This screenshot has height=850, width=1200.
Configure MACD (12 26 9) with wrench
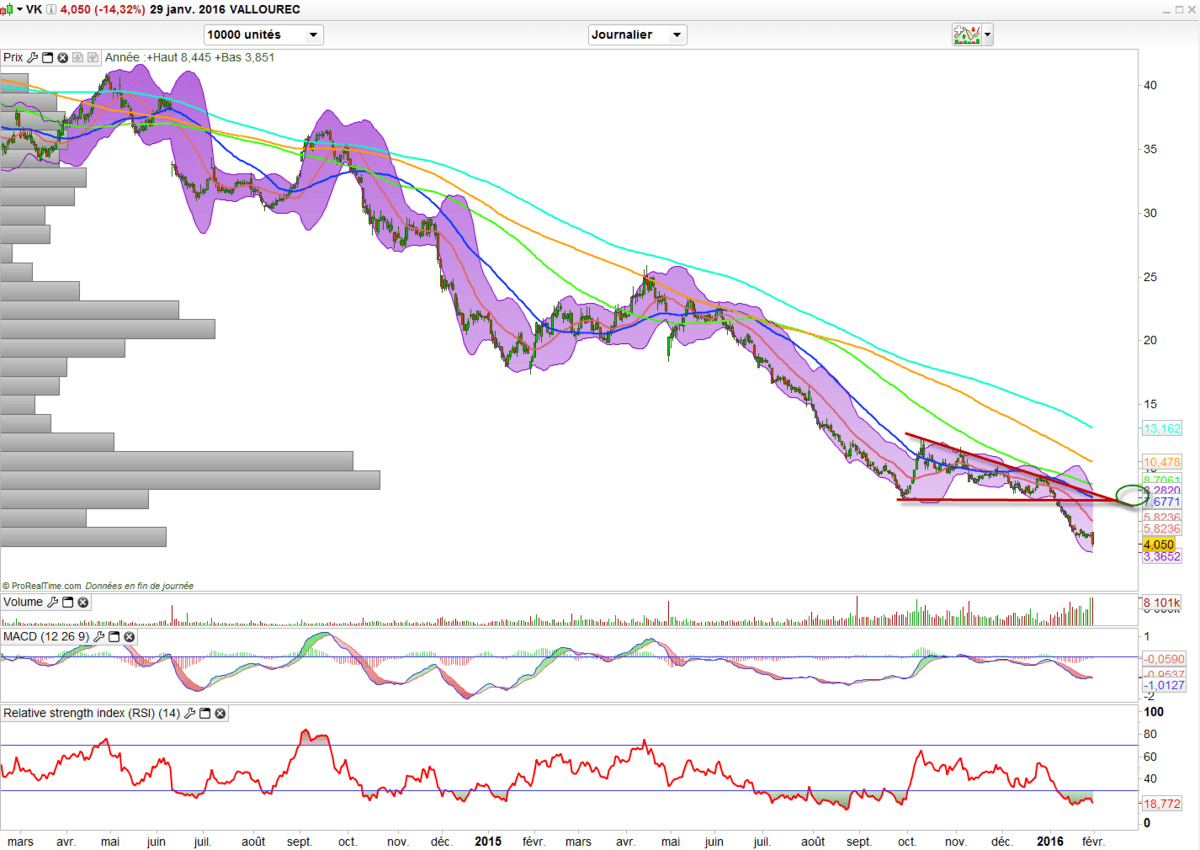[x=99, y=637]
